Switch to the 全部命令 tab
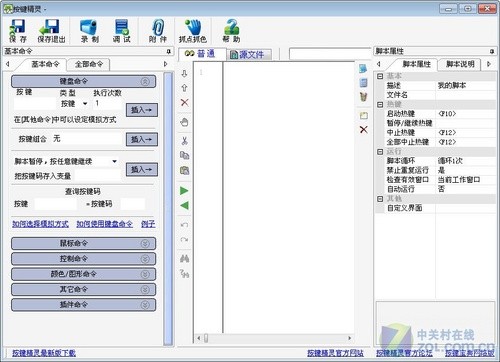This screenshot has width=500, height=362. (x=89, y=64)
